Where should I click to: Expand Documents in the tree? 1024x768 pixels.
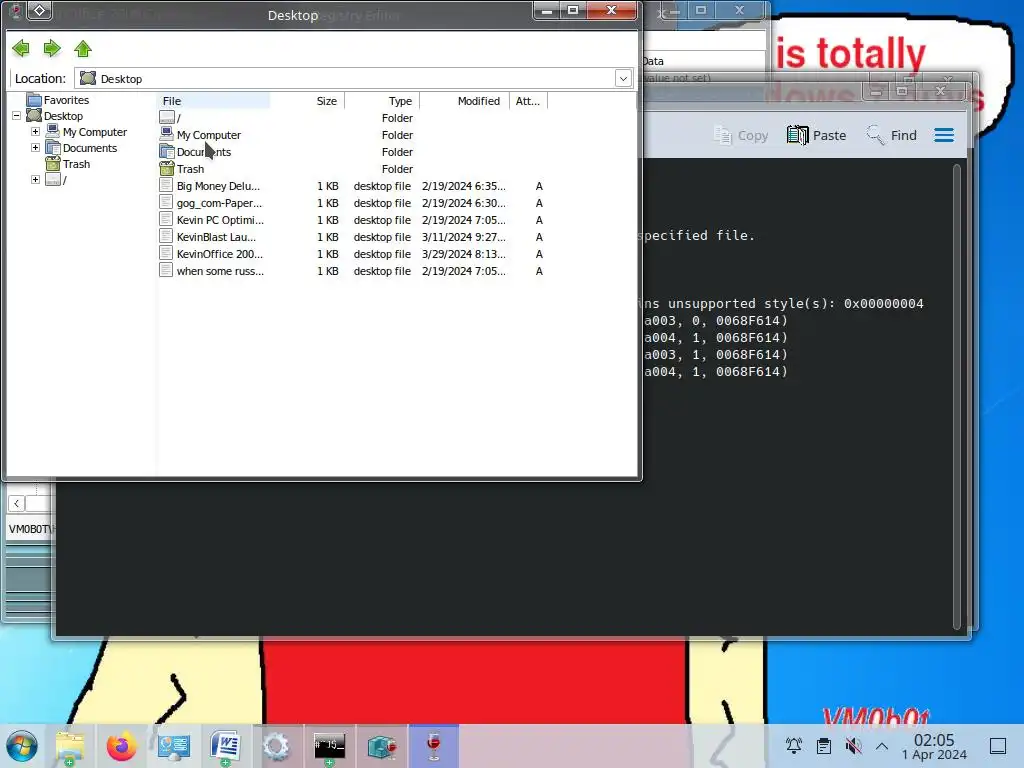pyautogui.click(x=35, y=148)
